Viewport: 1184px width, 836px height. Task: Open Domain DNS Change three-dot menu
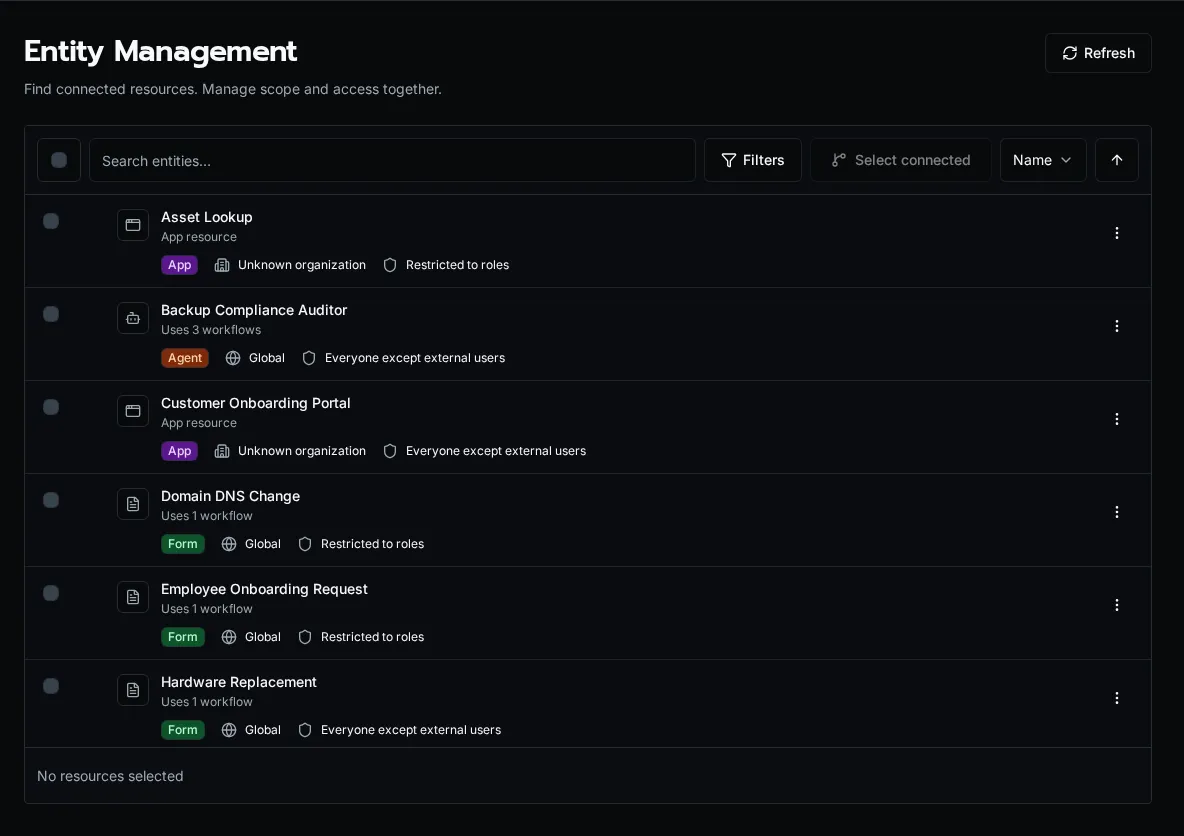click(1117, 512)
